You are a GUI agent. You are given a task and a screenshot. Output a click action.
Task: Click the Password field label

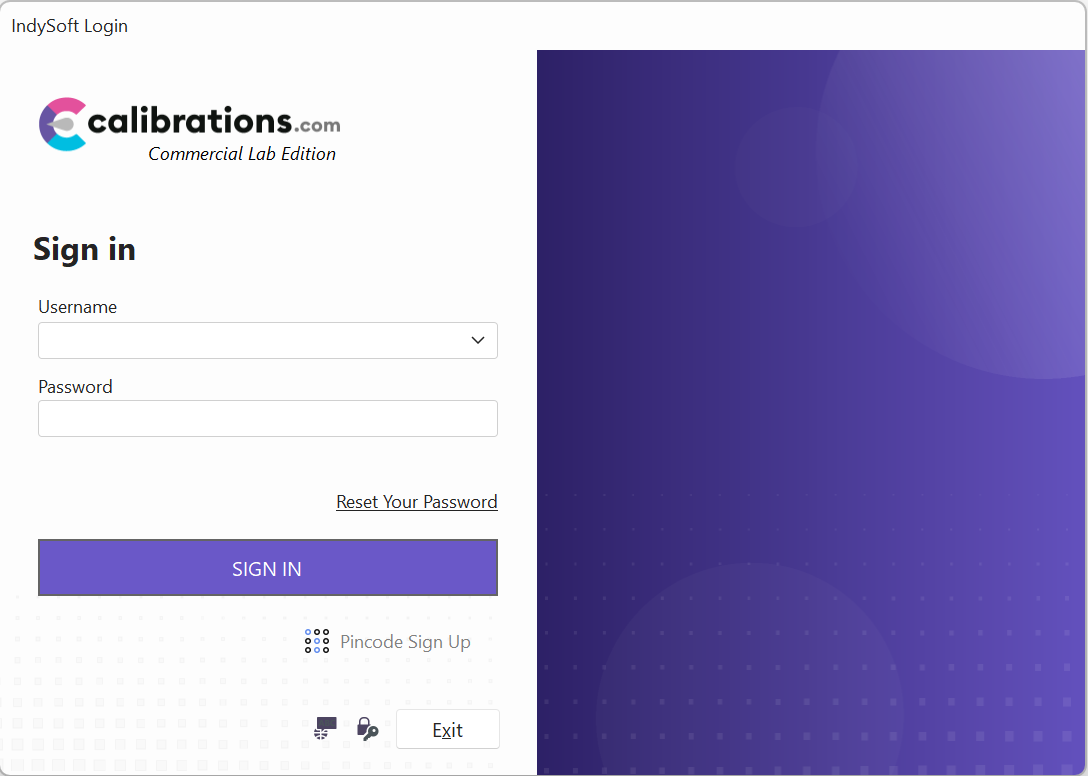tap(75, 387)
